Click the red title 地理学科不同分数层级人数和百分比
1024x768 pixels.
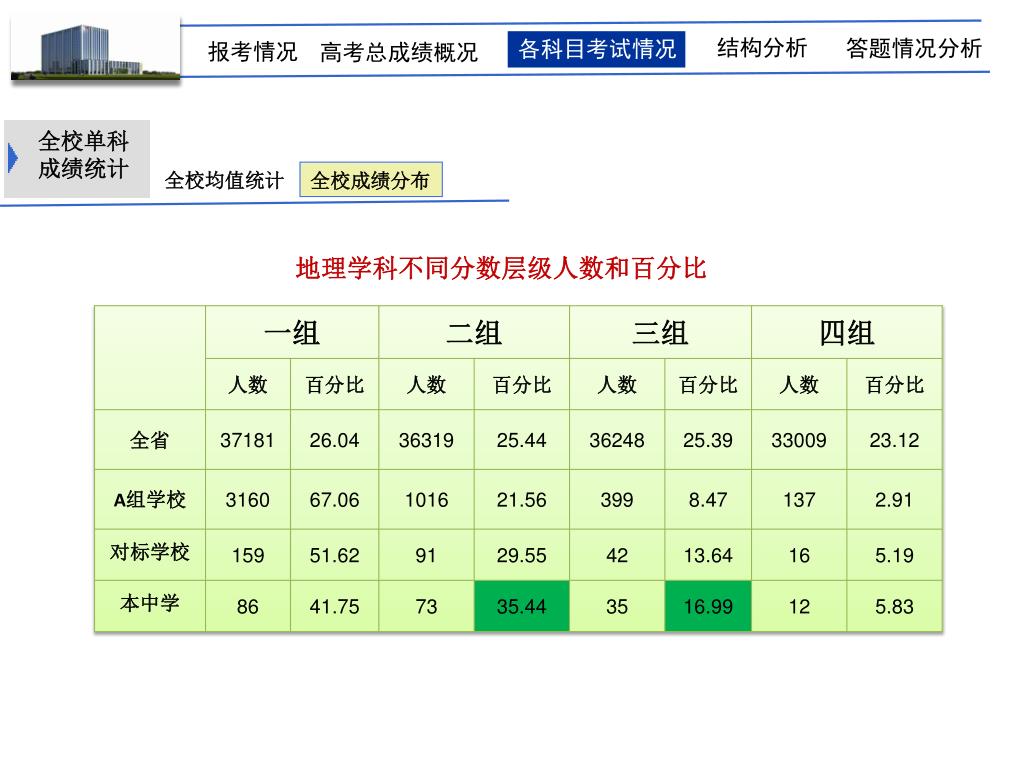(501, 268)
